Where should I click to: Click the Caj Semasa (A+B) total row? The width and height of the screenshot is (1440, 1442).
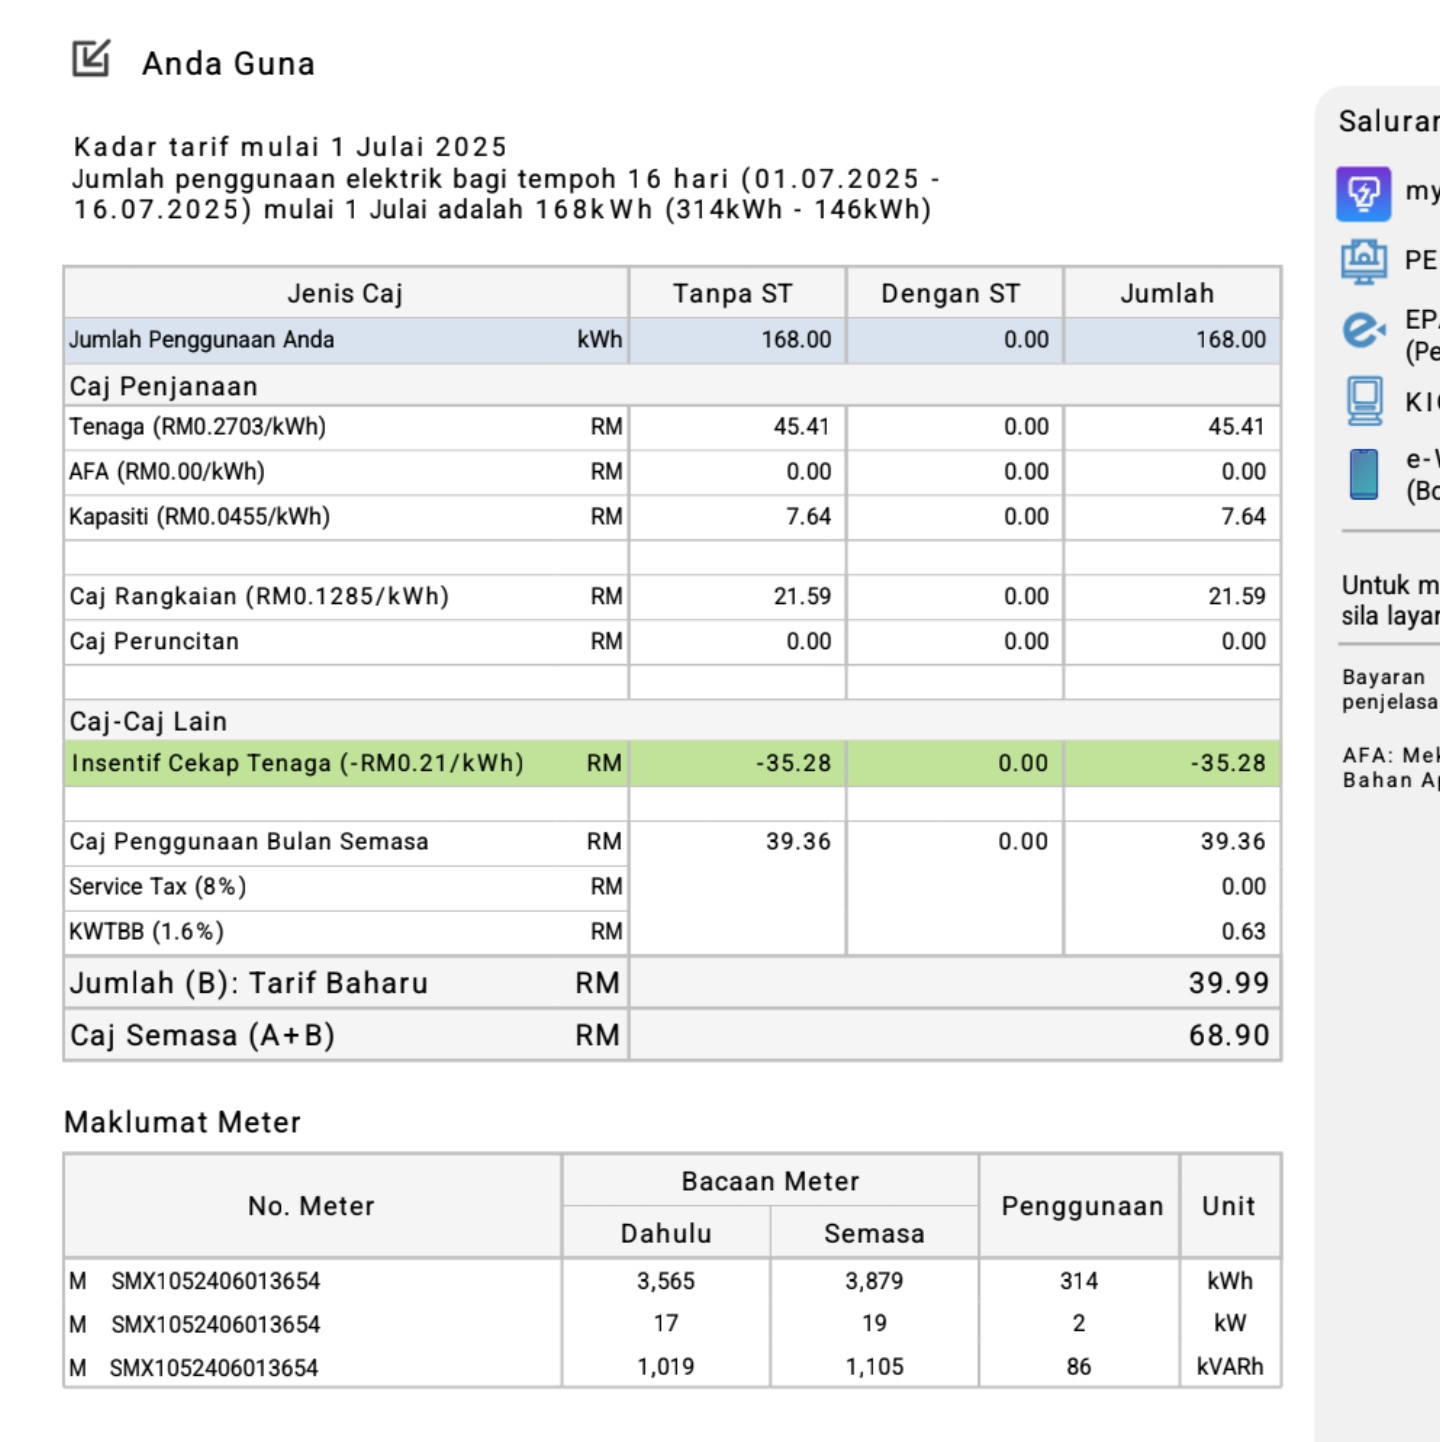pos(672,1035)
